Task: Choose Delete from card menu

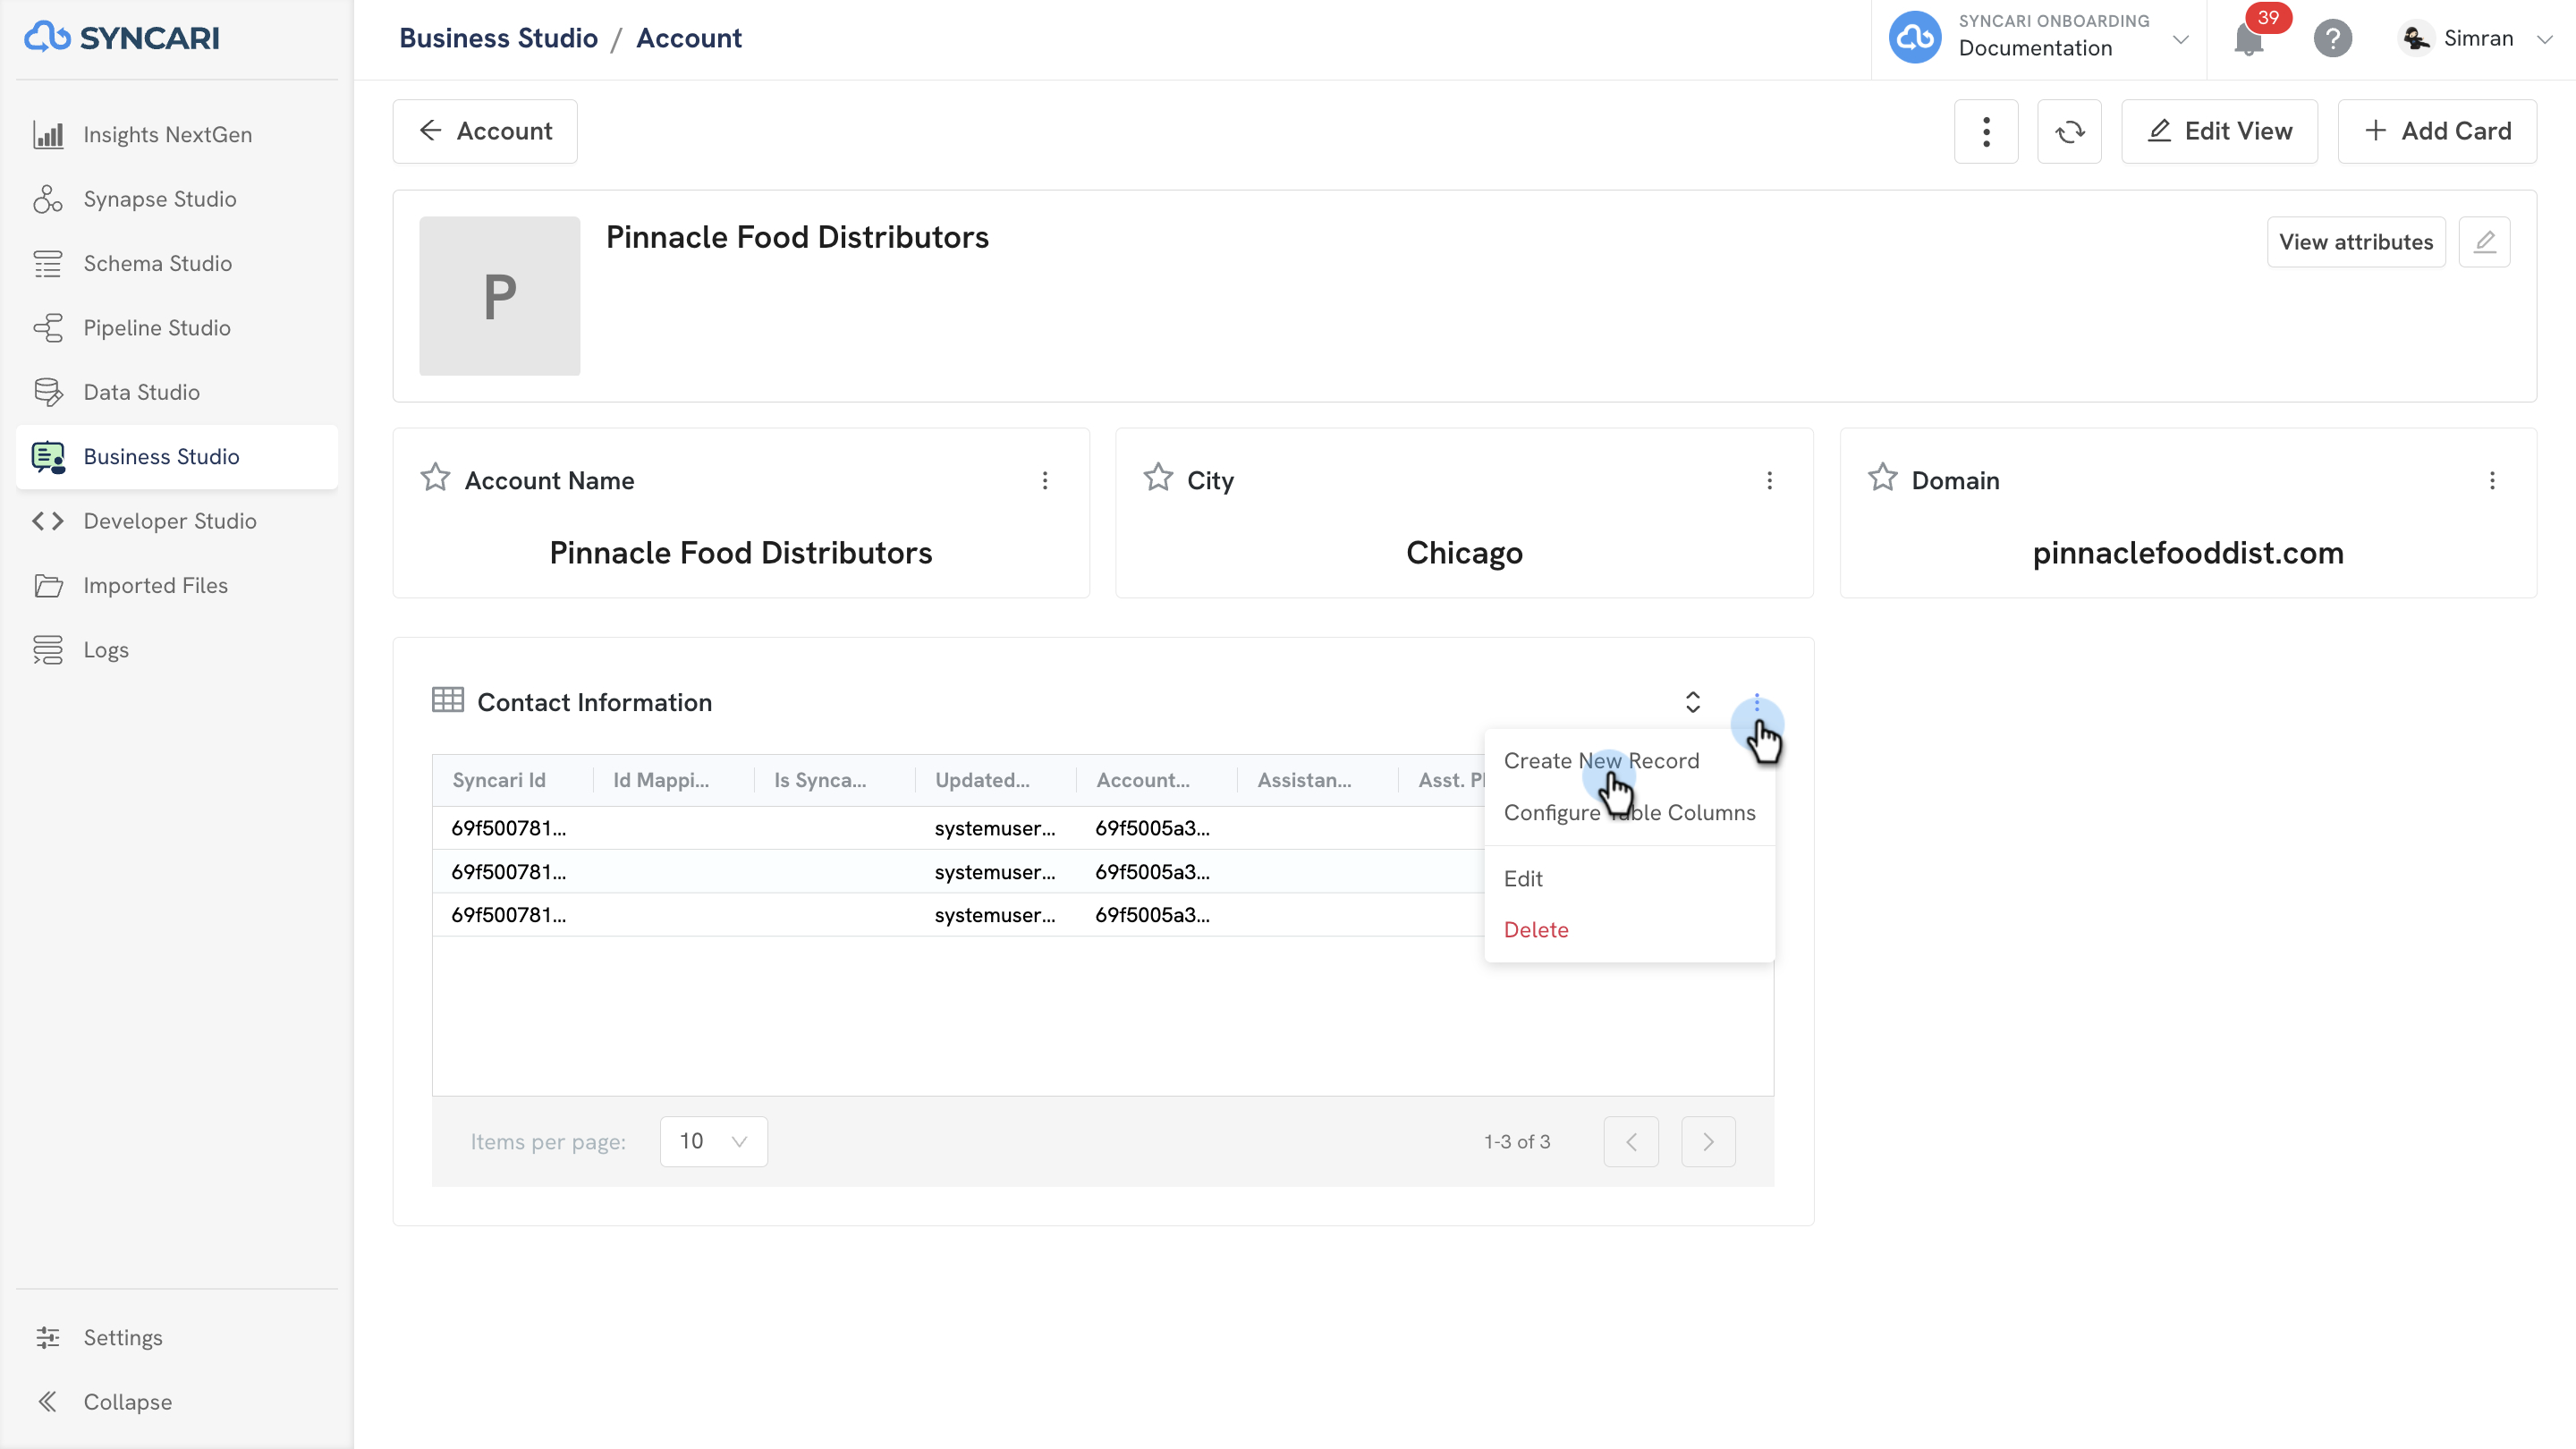Action: click(x=1629, y=930)
